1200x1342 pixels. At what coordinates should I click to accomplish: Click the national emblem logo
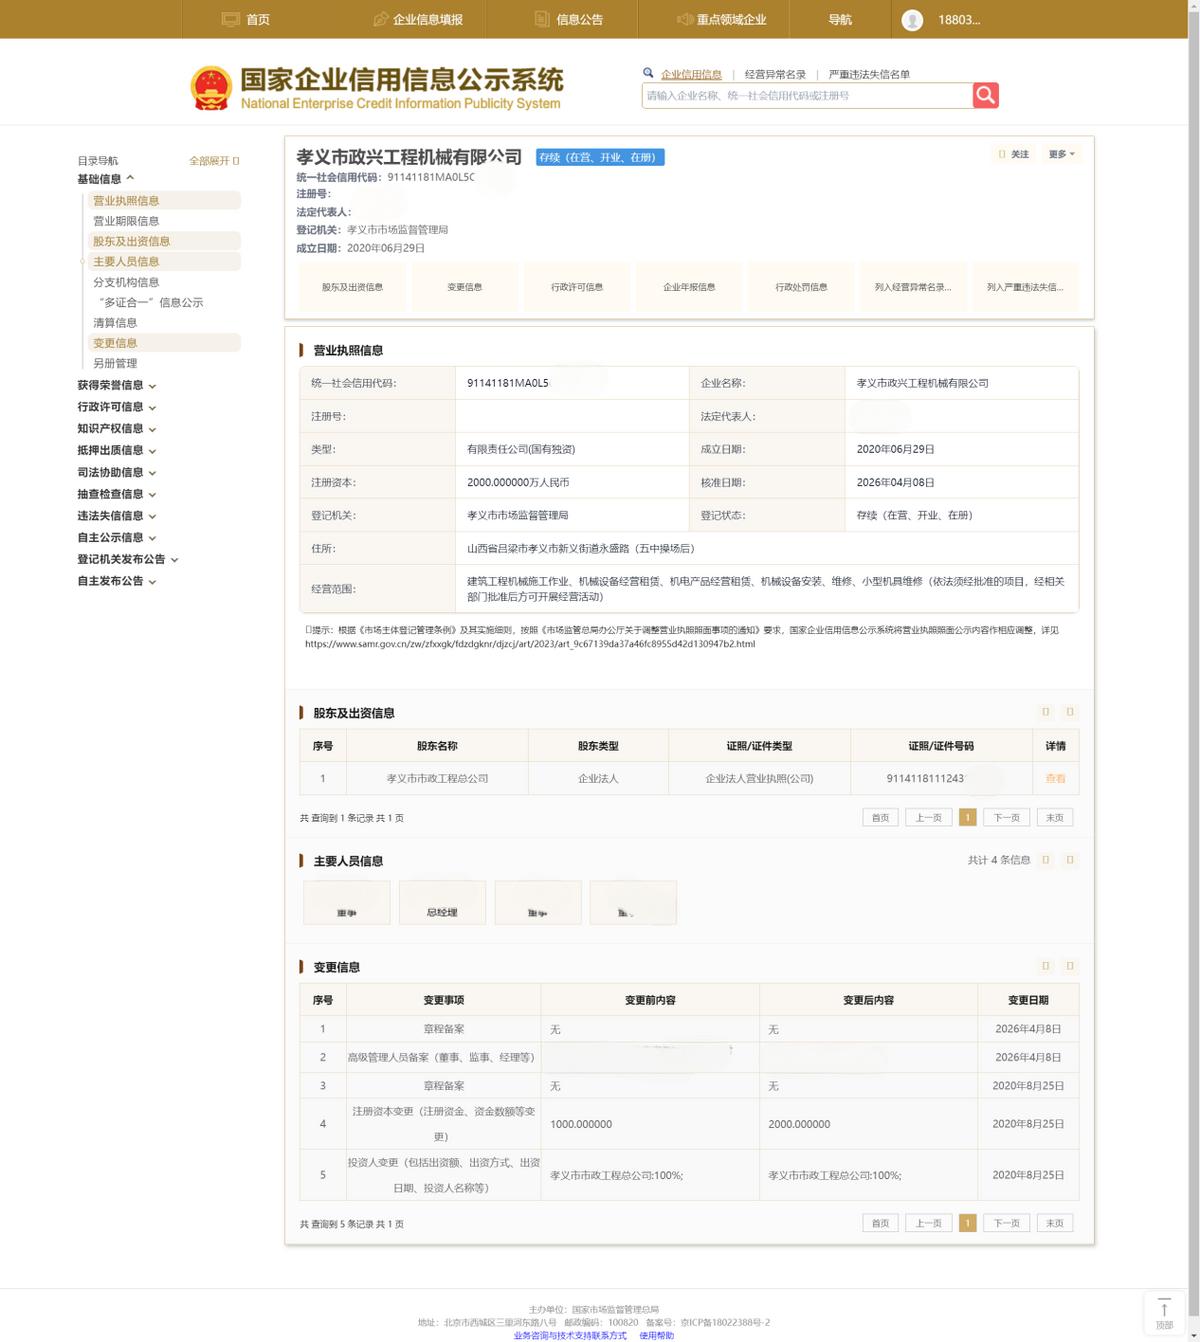[211, 88]
